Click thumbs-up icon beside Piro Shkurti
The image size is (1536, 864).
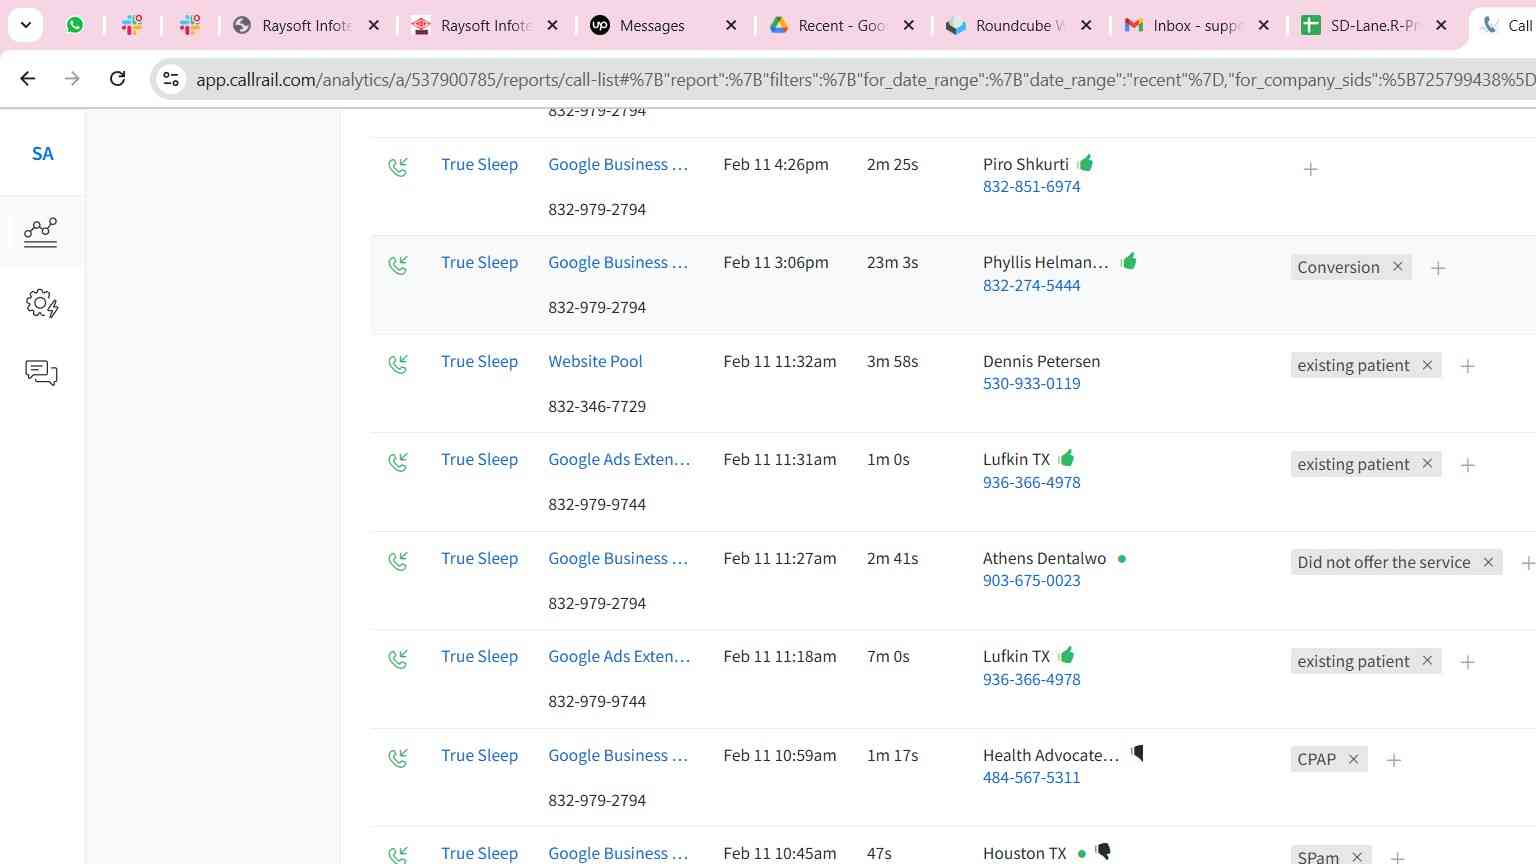(1086, 163)
